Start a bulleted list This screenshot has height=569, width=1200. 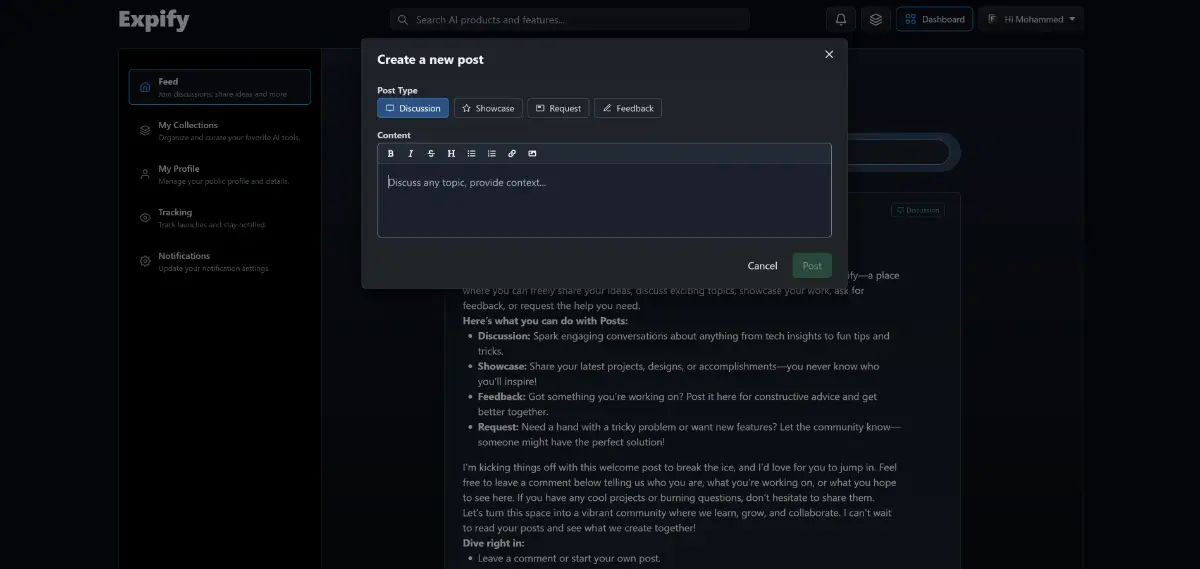[471, 153]
